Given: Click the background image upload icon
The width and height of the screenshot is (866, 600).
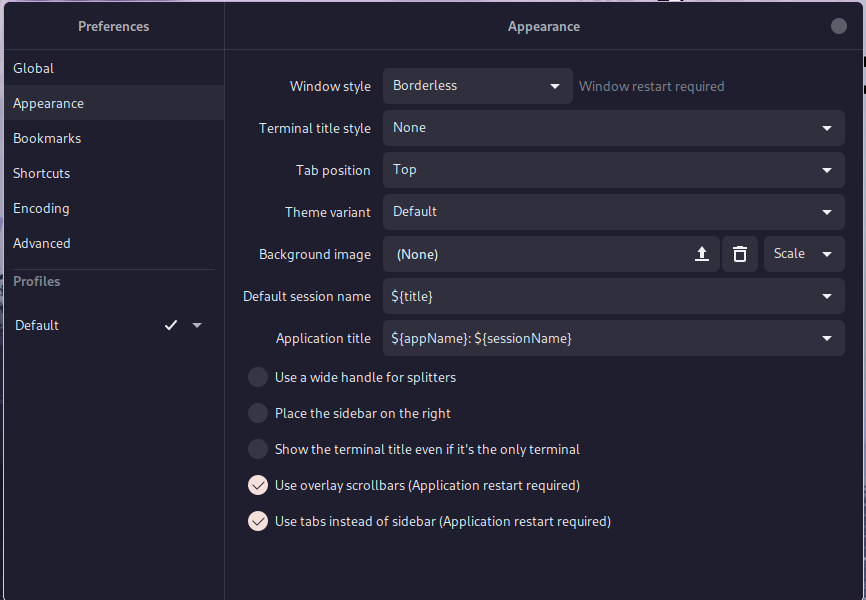Looking at the screenshot, I should point(701,254).
